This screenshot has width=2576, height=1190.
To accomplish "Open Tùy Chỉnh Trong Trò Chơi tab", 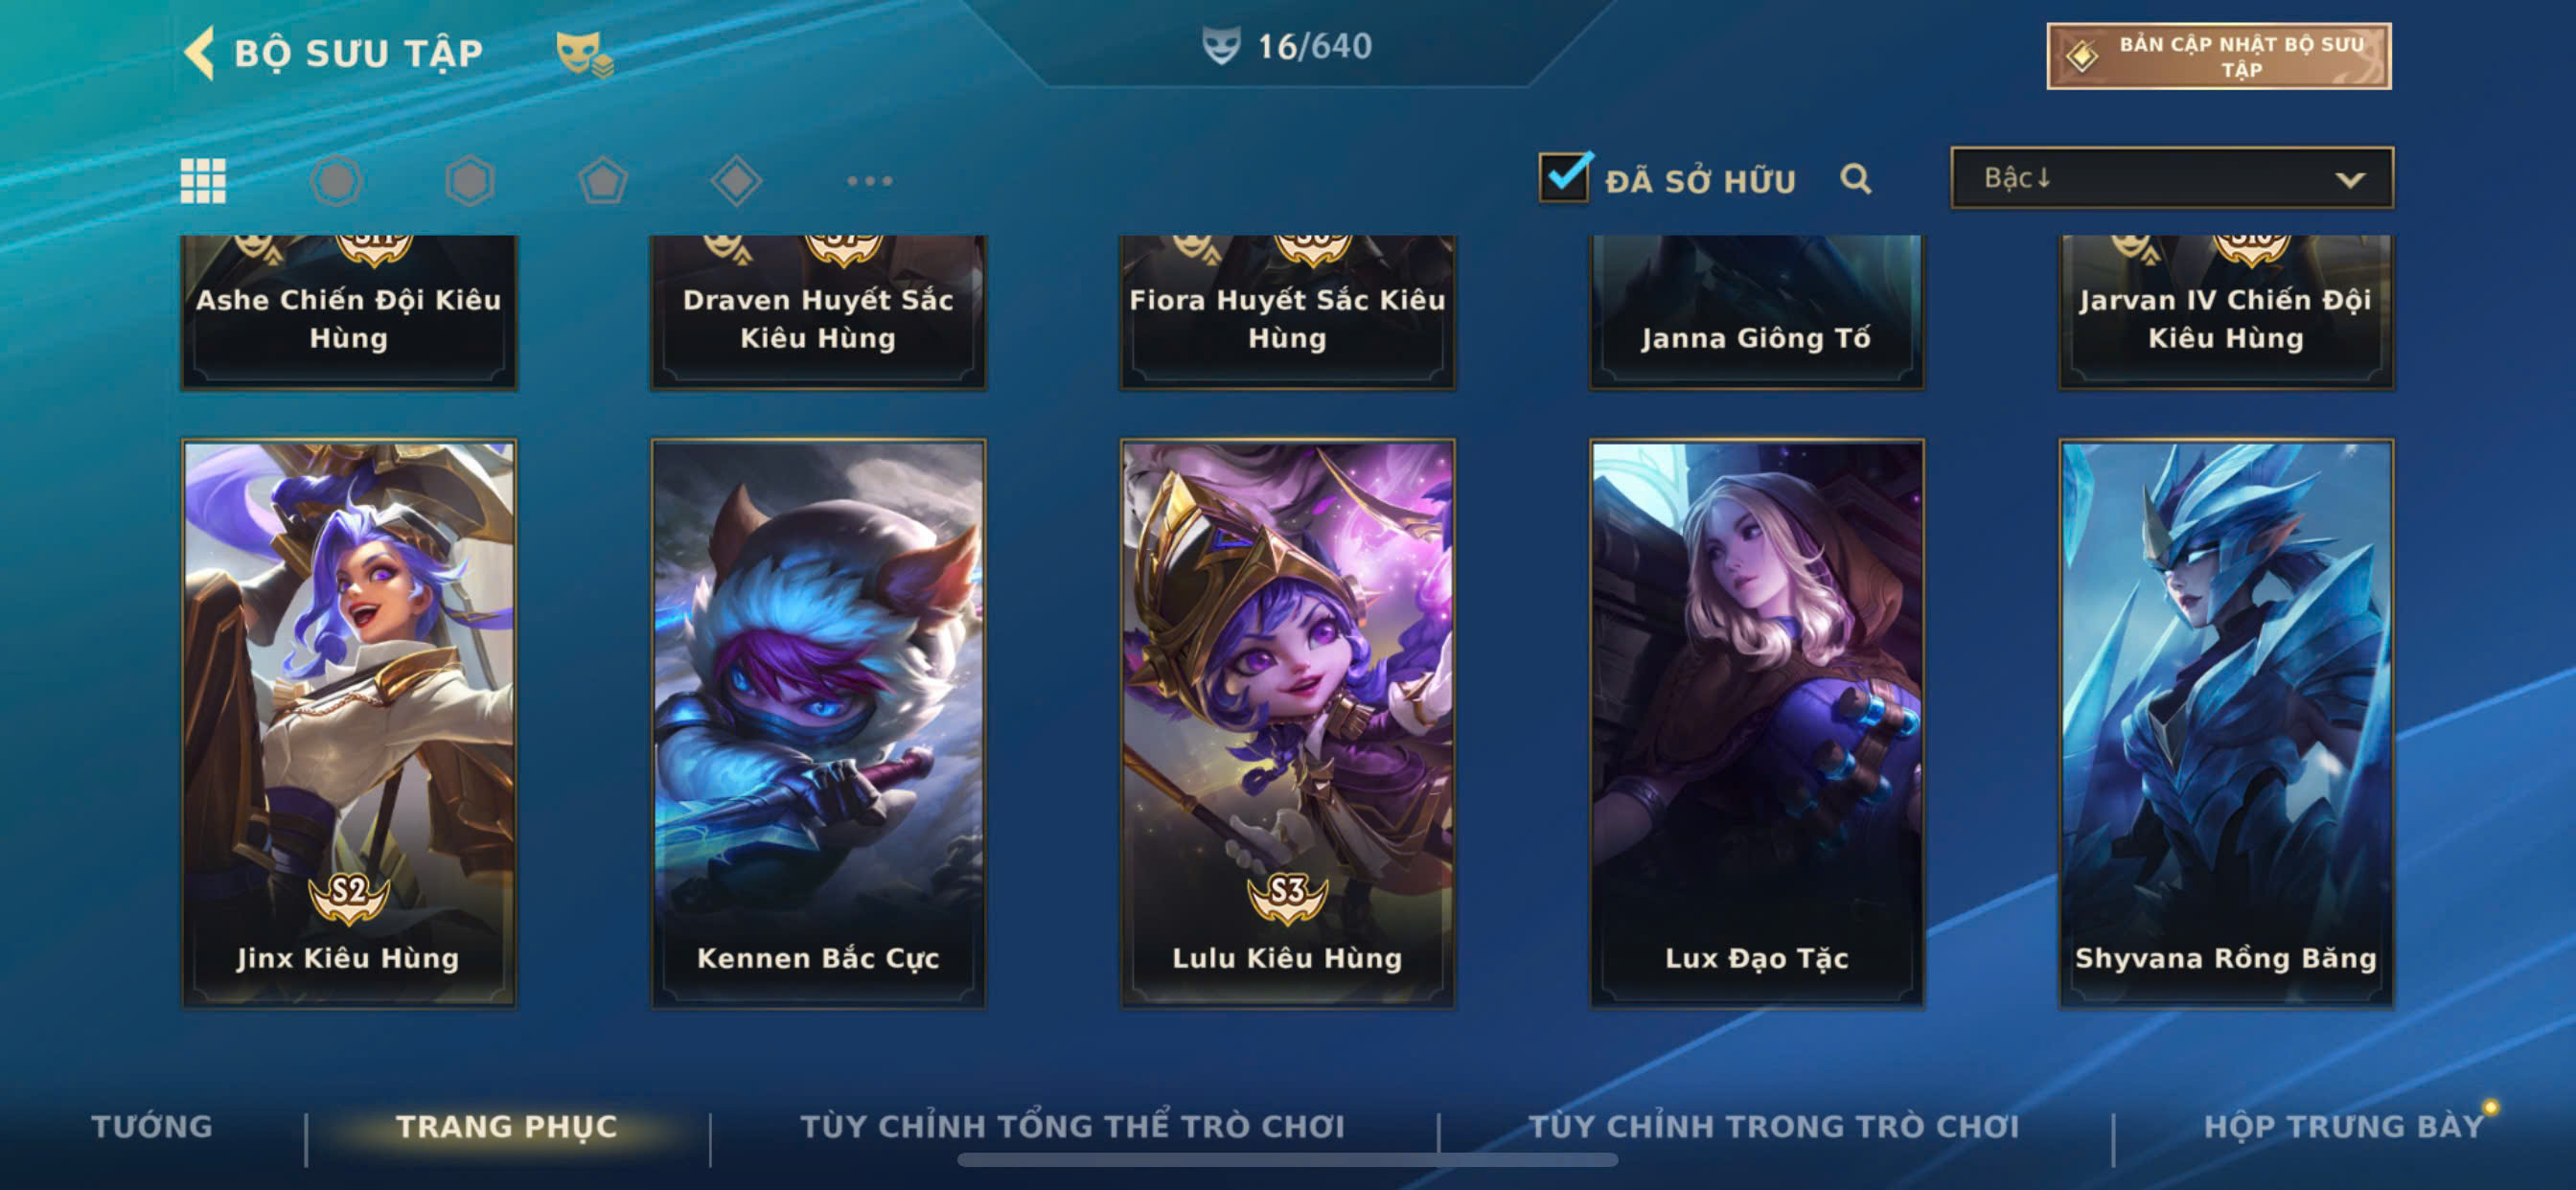I will (1774, 1126).
